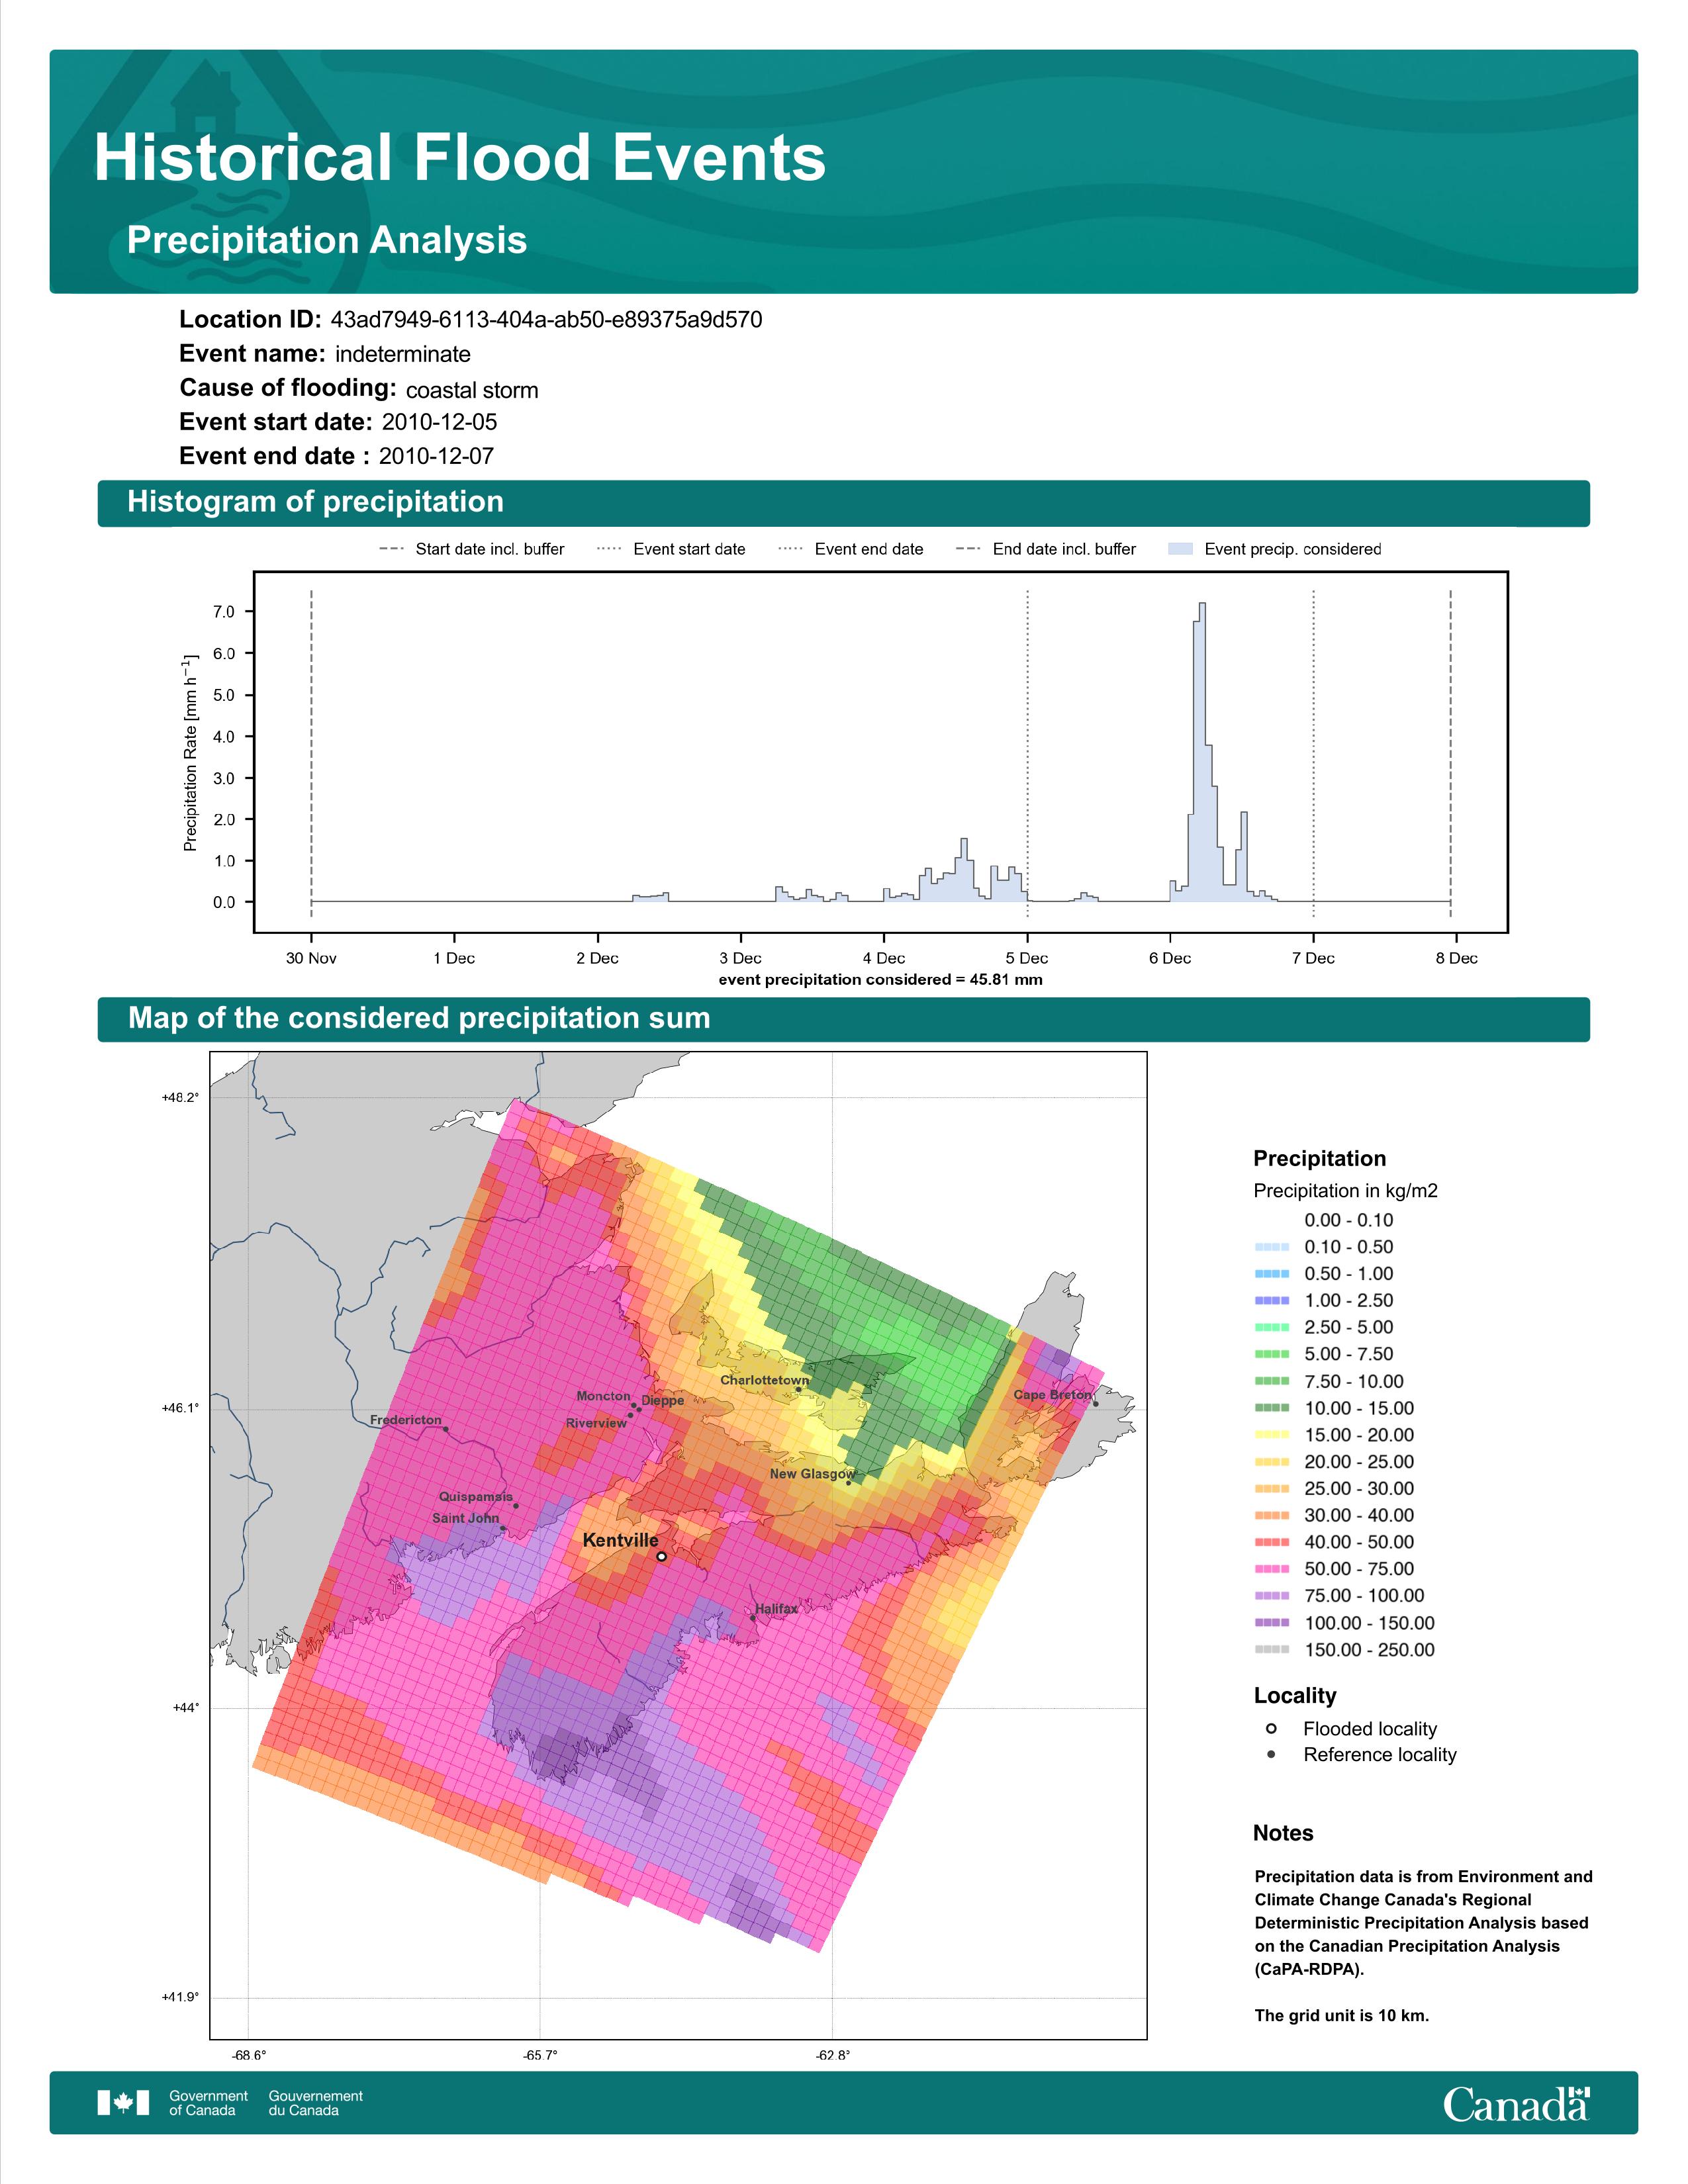
Task: Click the Event end date legend dotted line
Action: click(790, 549)
